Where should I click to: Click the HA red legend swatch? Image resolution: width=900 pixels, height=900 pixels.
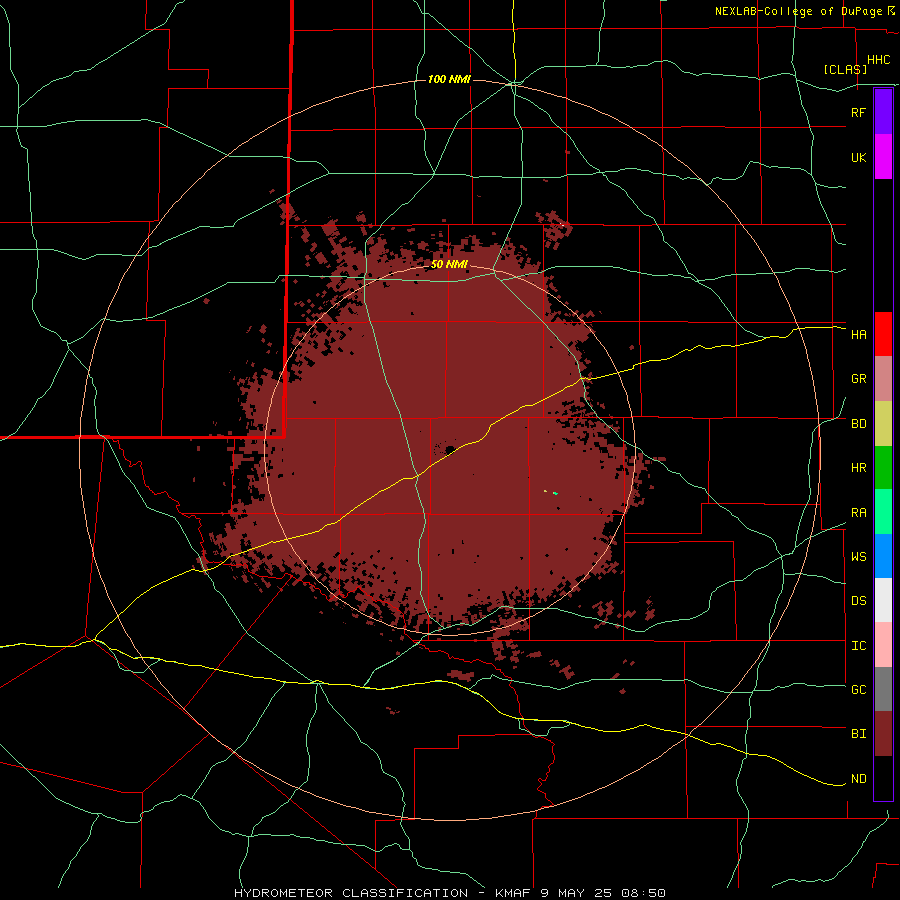[883, 334]
